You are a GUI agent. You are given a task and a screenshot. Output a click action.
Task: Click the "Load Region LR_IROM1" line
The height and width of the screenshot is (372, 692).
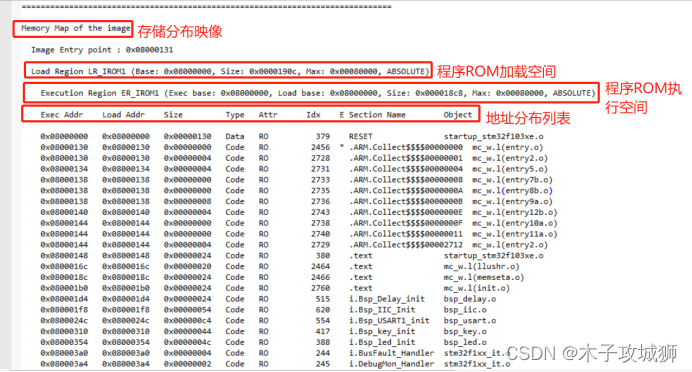(229, 71)
